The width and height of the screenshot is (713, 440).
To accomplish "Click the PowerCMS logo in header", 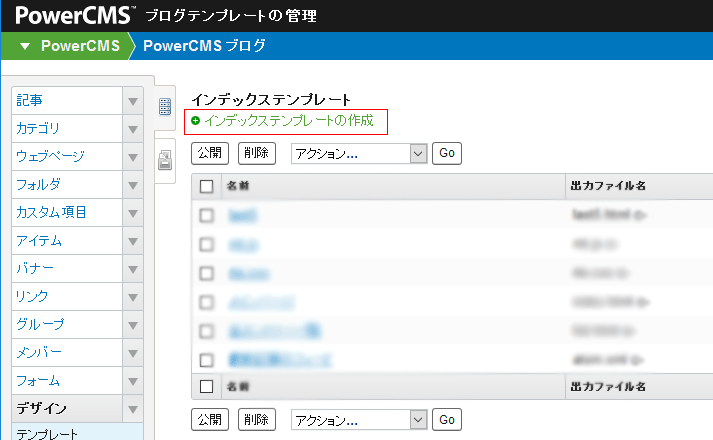I will (75, 15).
